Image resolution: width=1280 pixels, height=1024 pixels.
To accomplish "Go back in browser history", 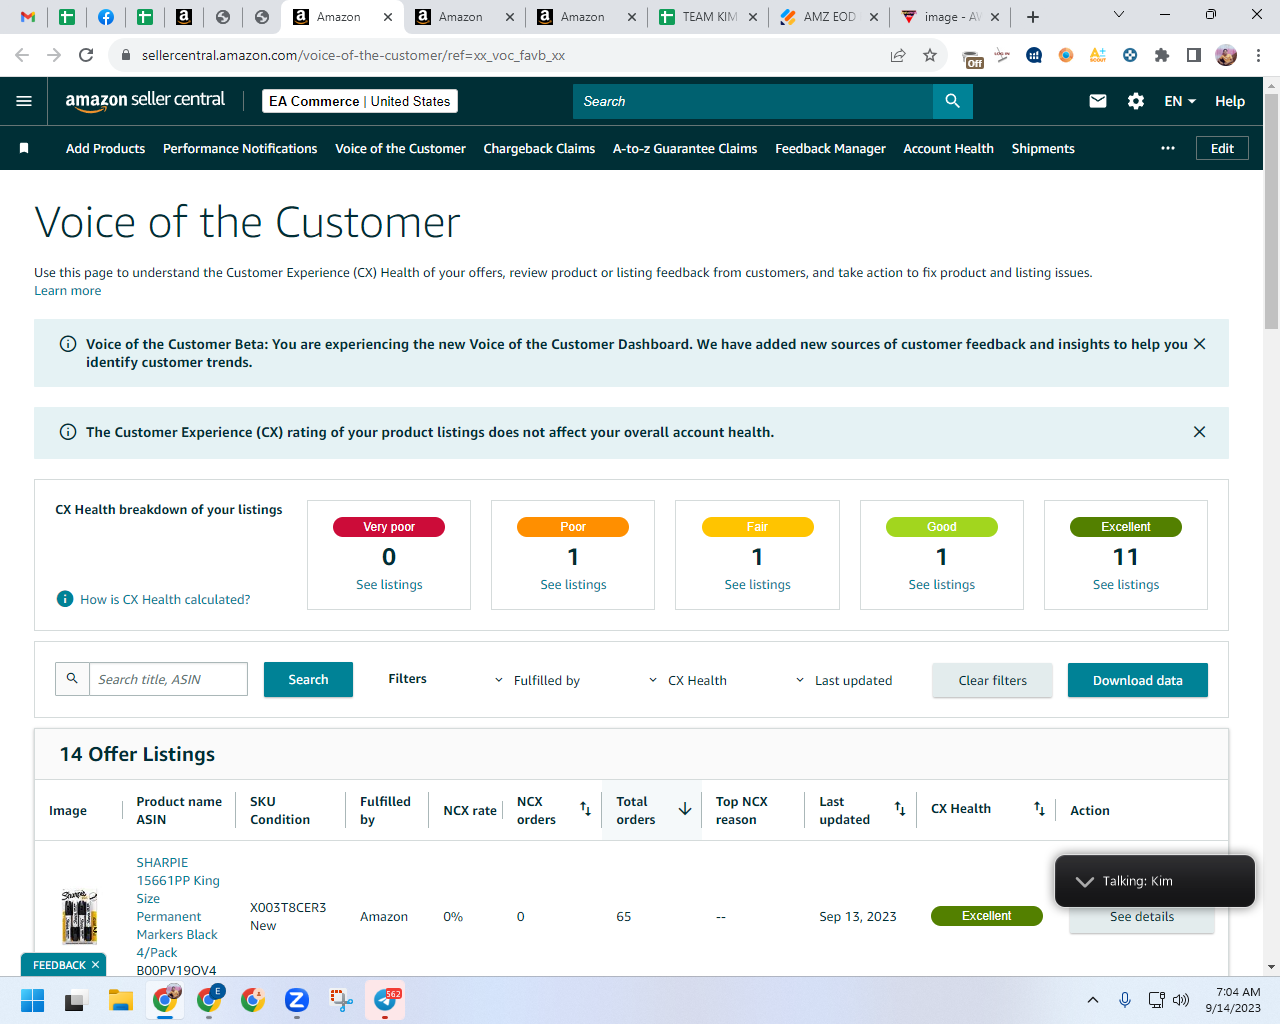I will coord(22,55).
